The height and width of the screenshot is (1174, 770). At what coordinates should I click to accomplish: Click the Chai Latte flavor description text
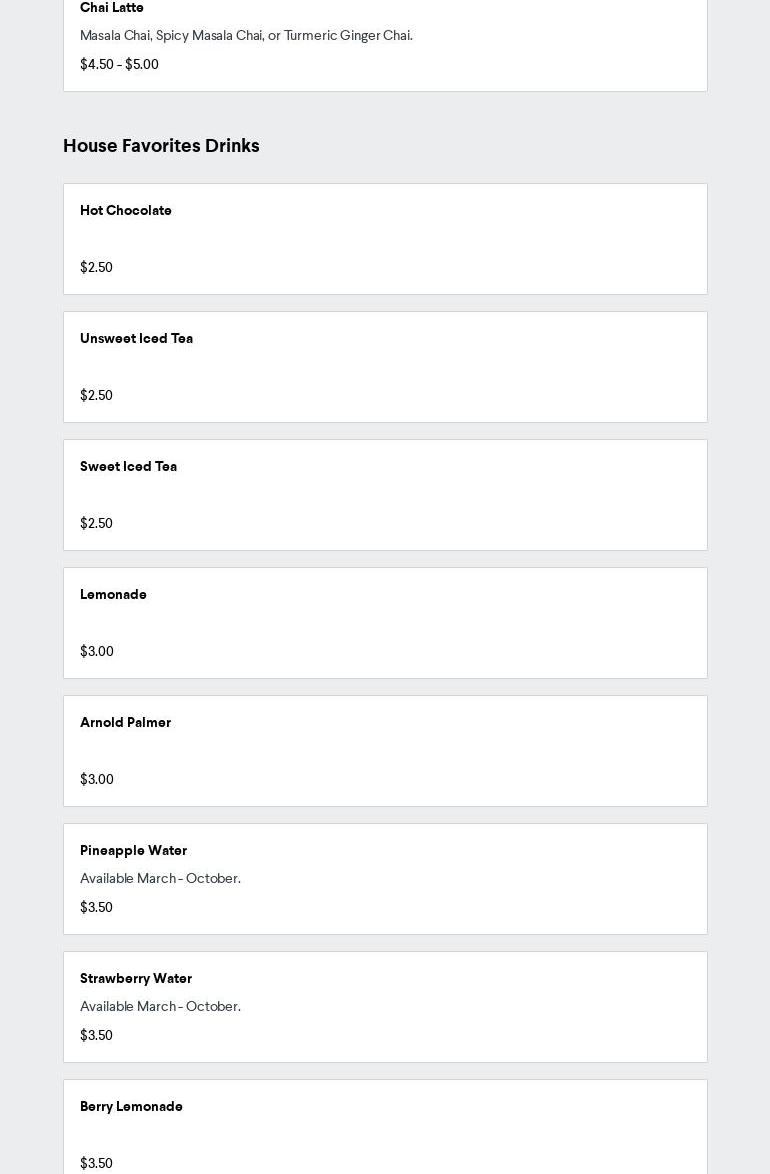tap(246, 36)
